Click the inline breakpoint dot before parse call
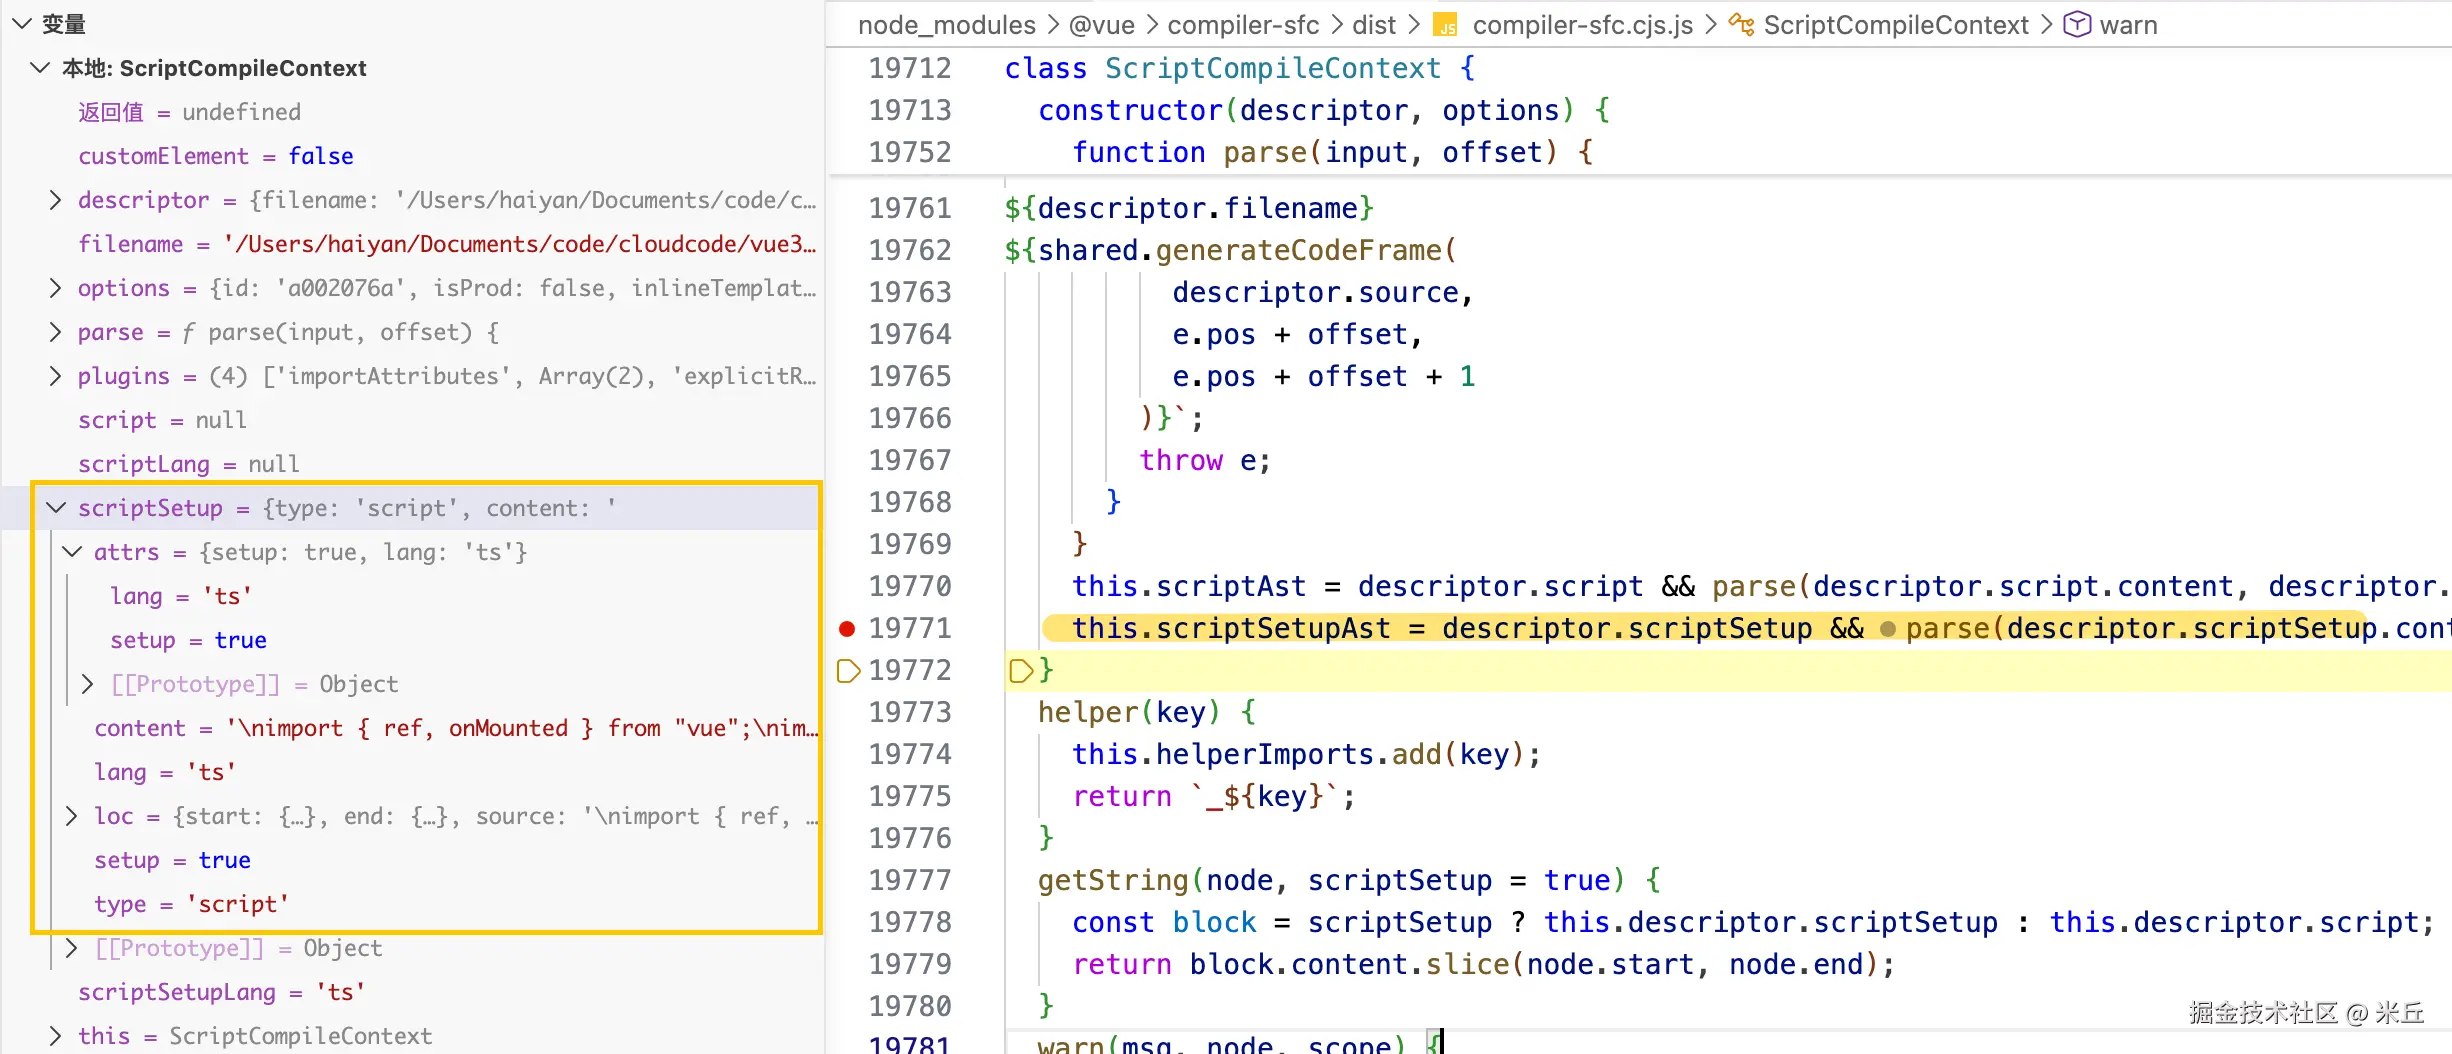The height and width of the screenshot is (1054, 2452). pyautogui.click(x=1887, y=629)
